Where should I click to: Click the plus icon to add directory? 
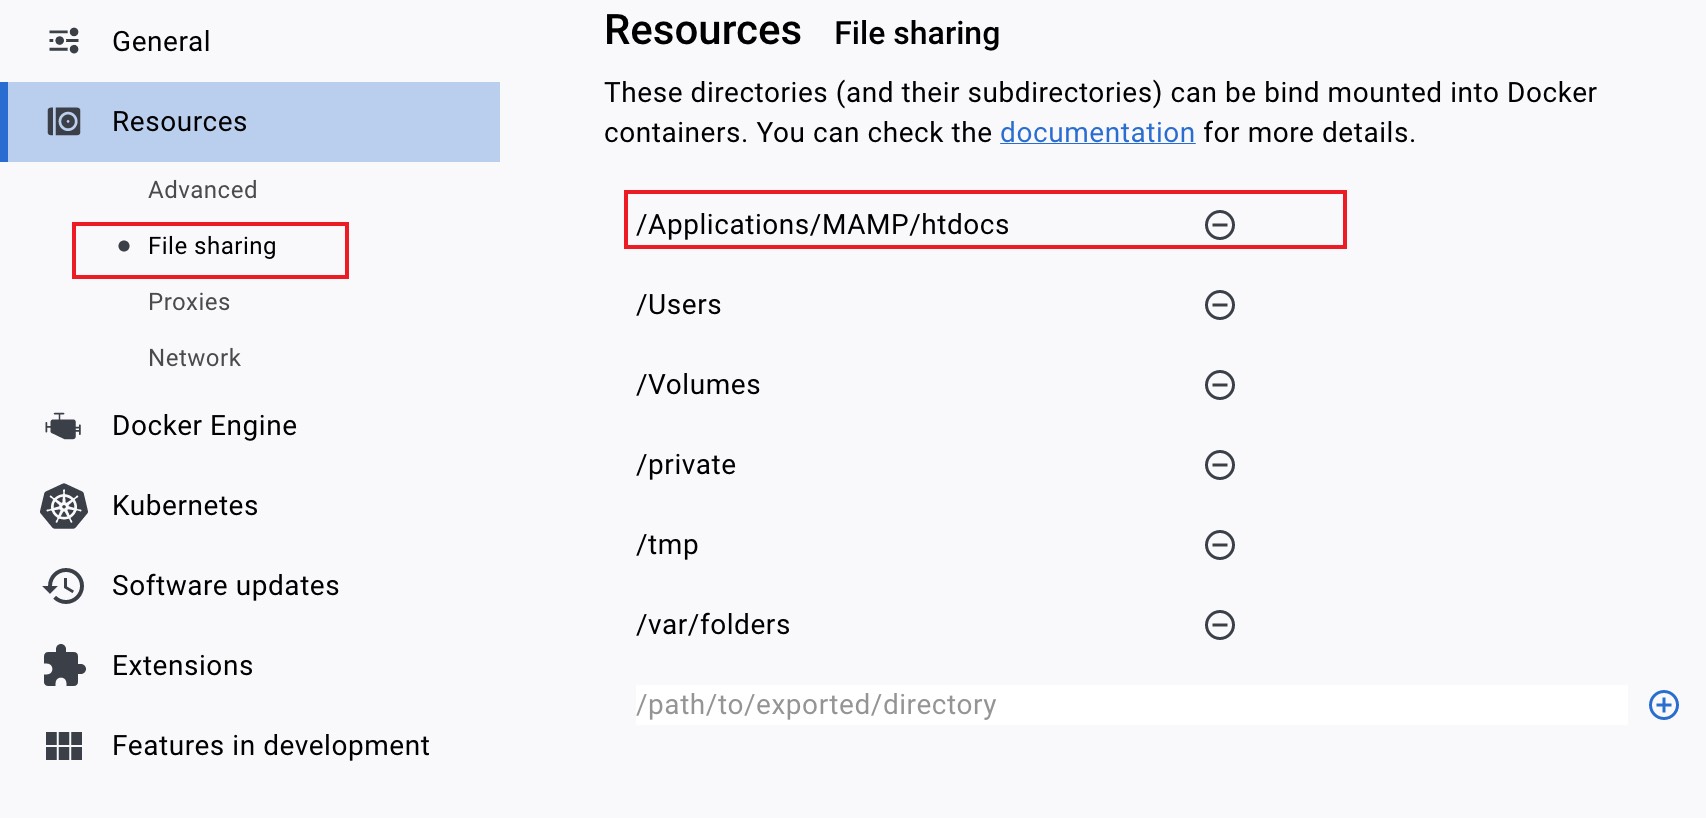(1663, 705)
